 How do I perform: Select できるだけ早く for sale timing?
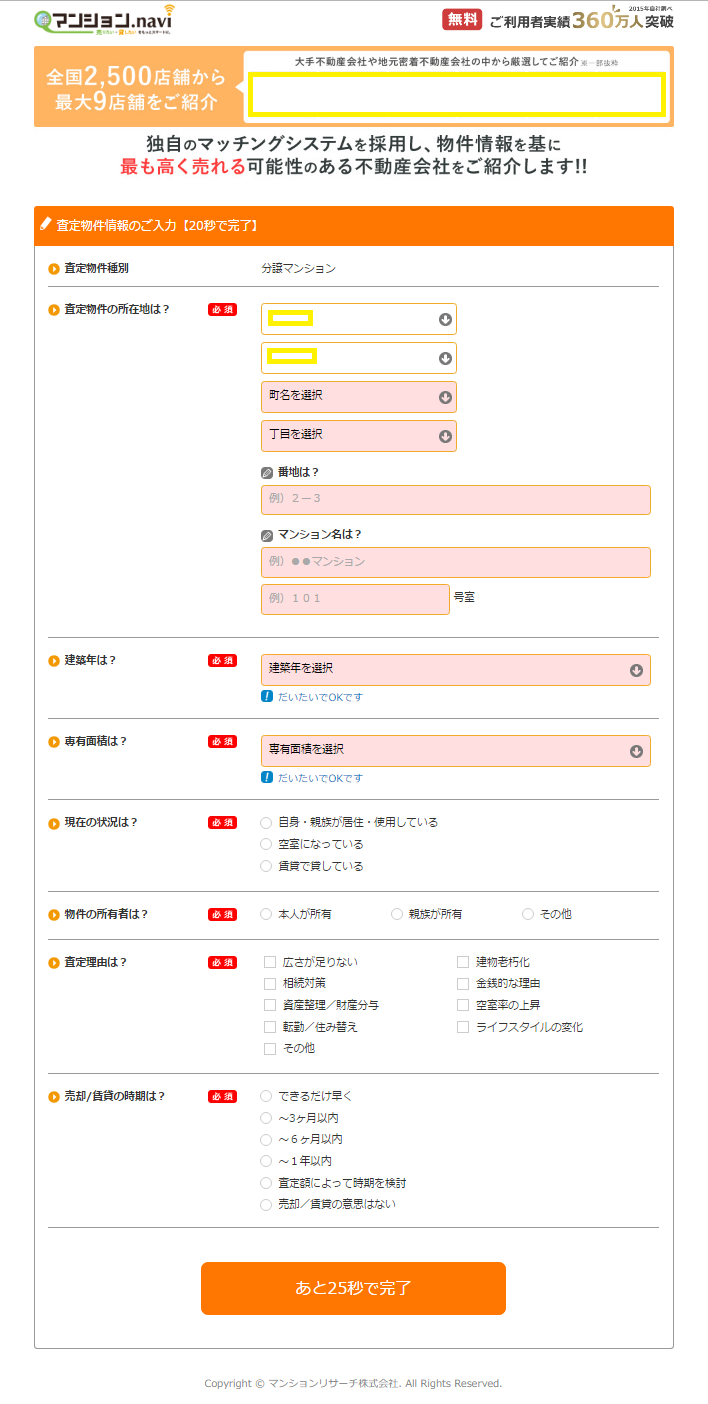(x=266, y=1096)
